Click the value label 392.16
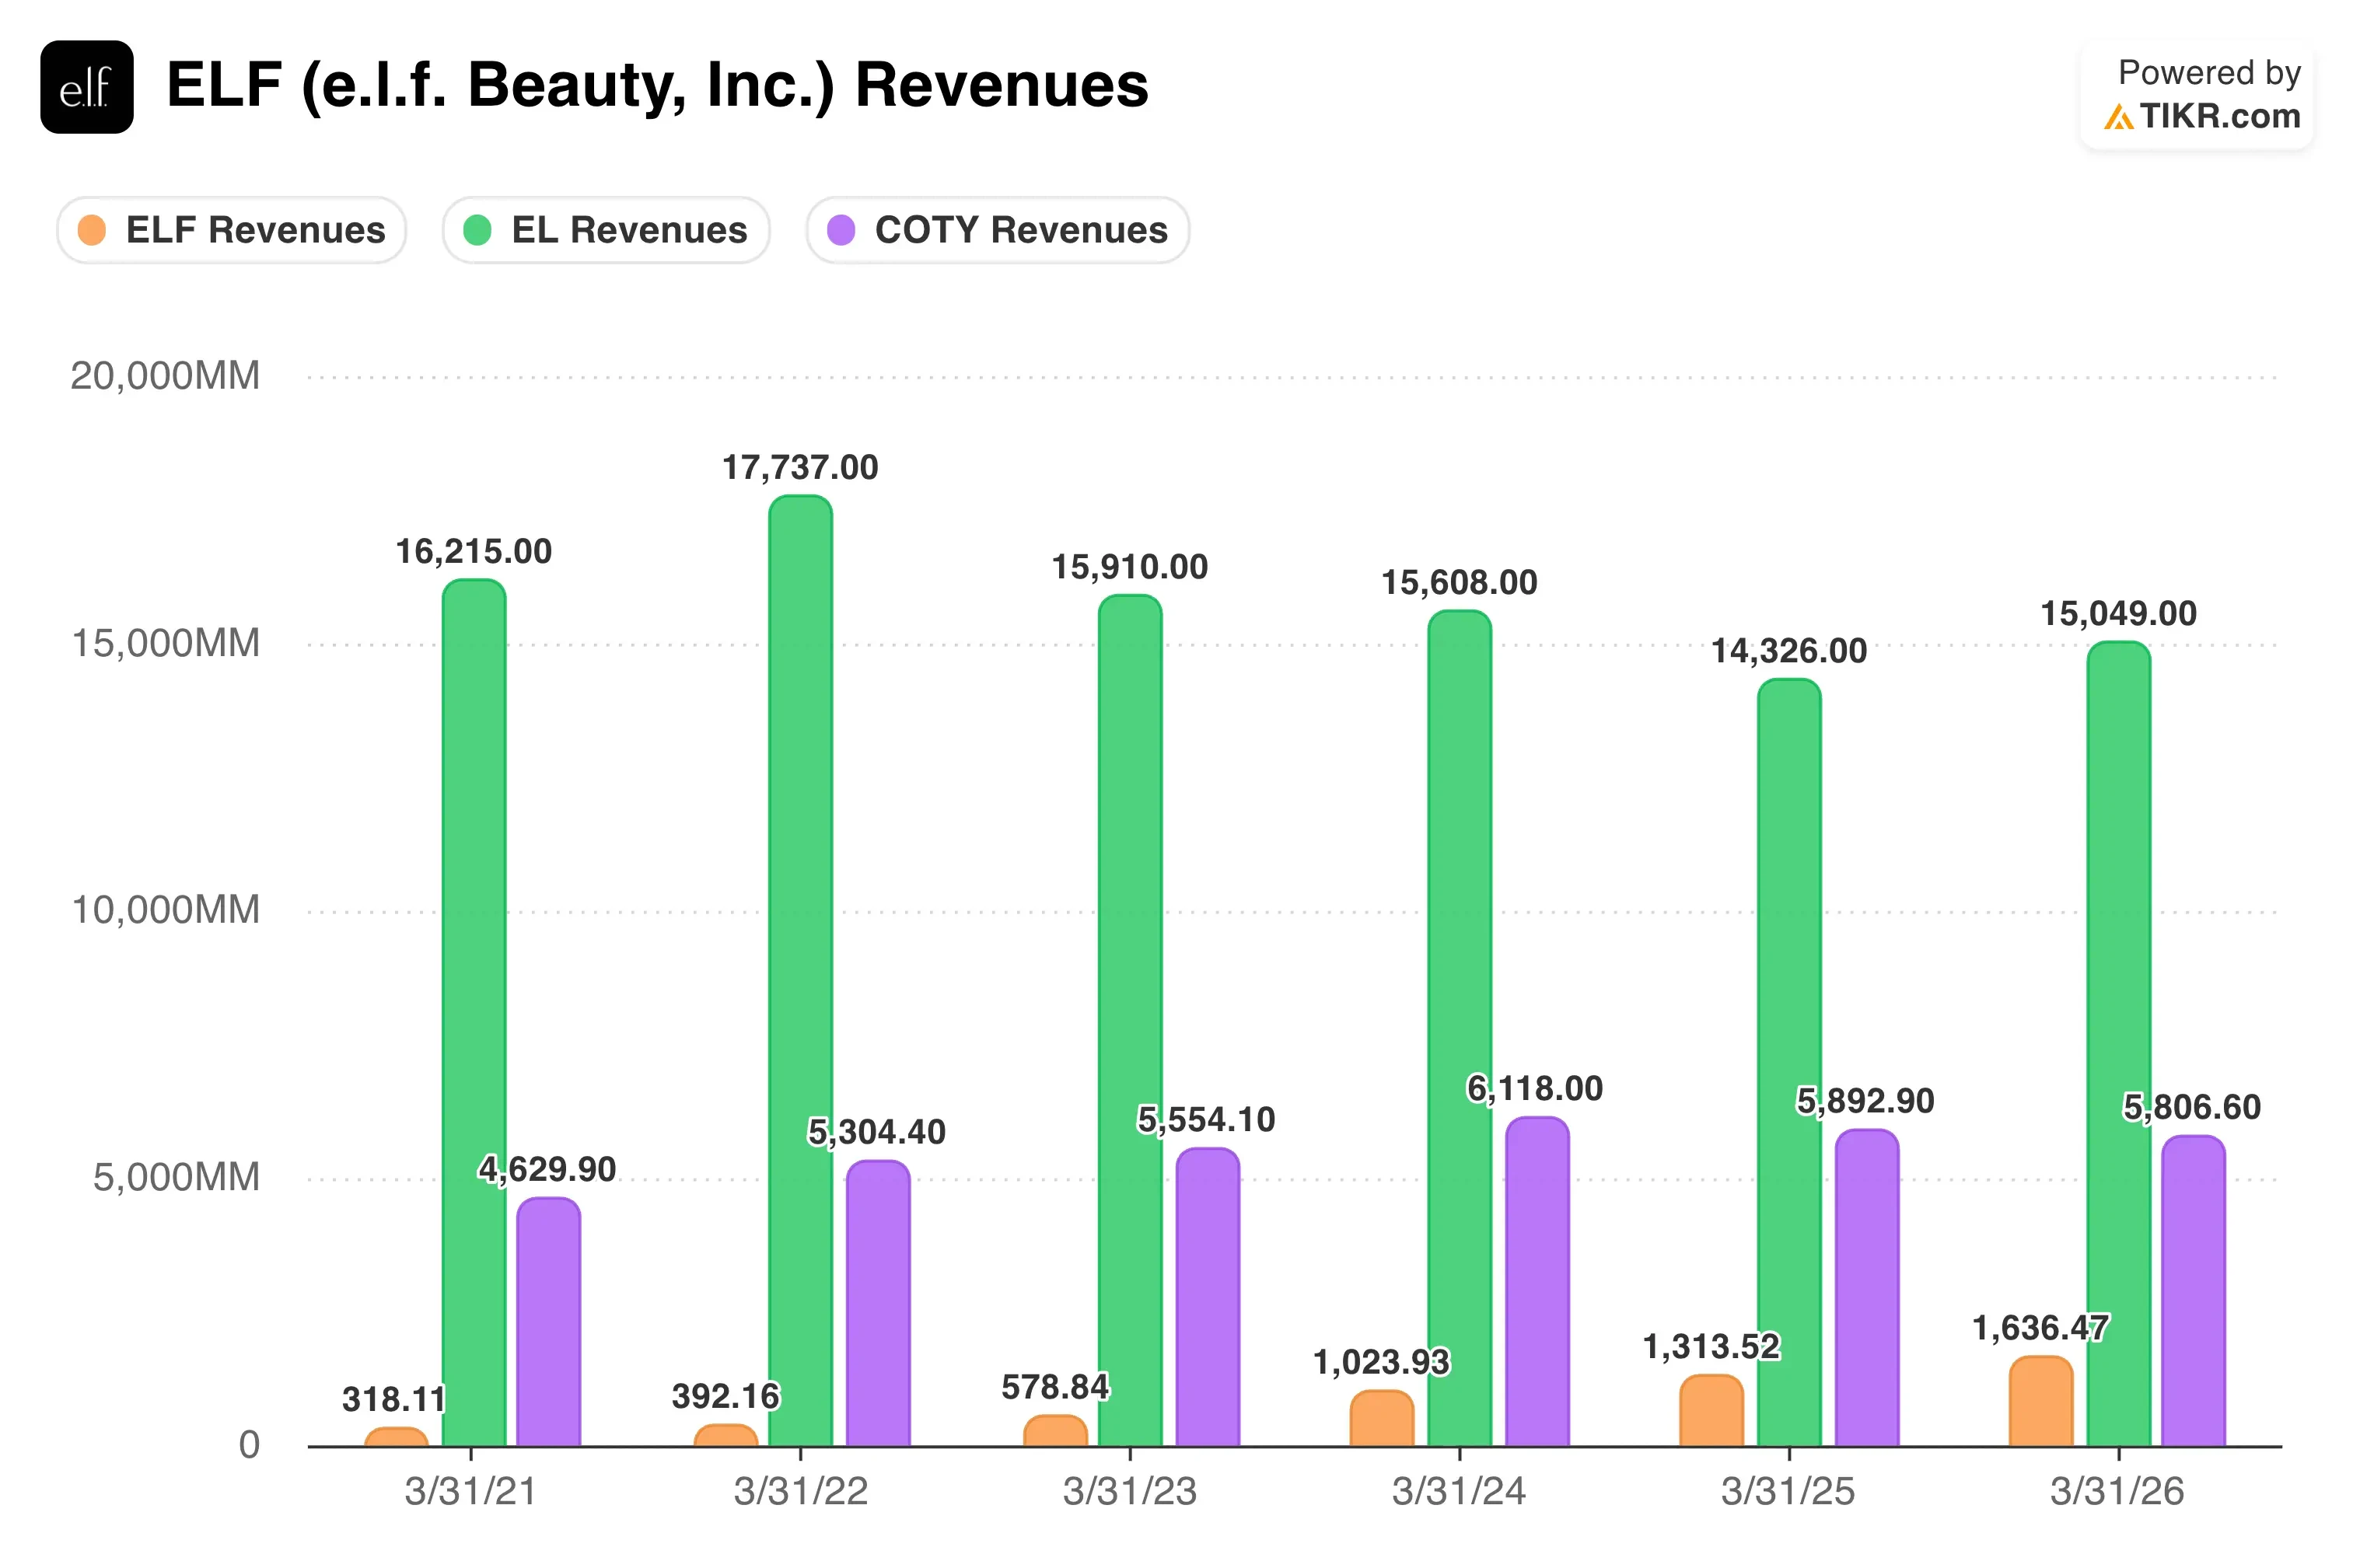 726,1396
